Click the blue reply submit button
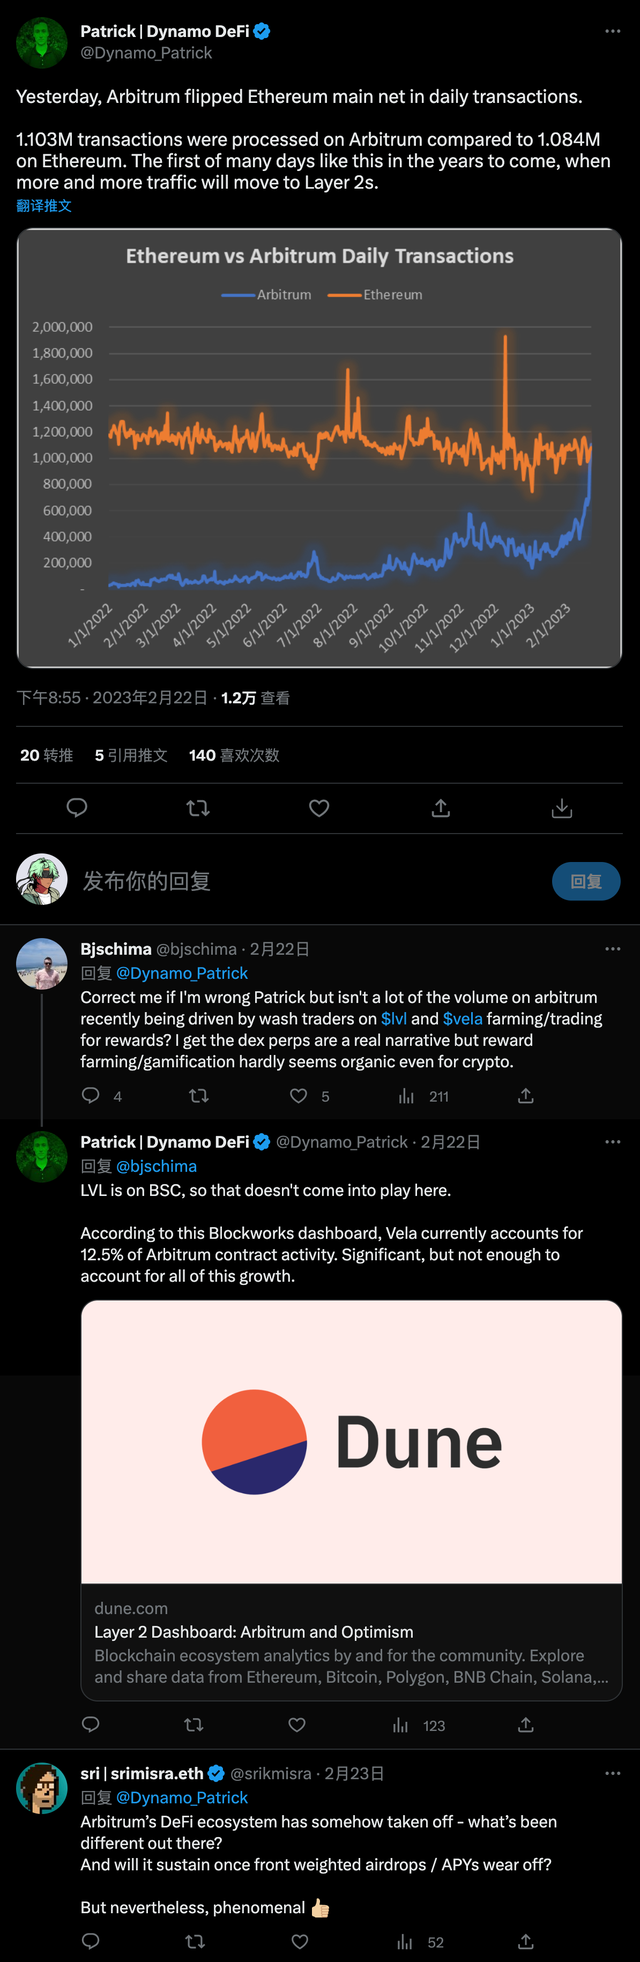Image resolution: width=640 pixels, height=1962 pixels. click(586, 881)
